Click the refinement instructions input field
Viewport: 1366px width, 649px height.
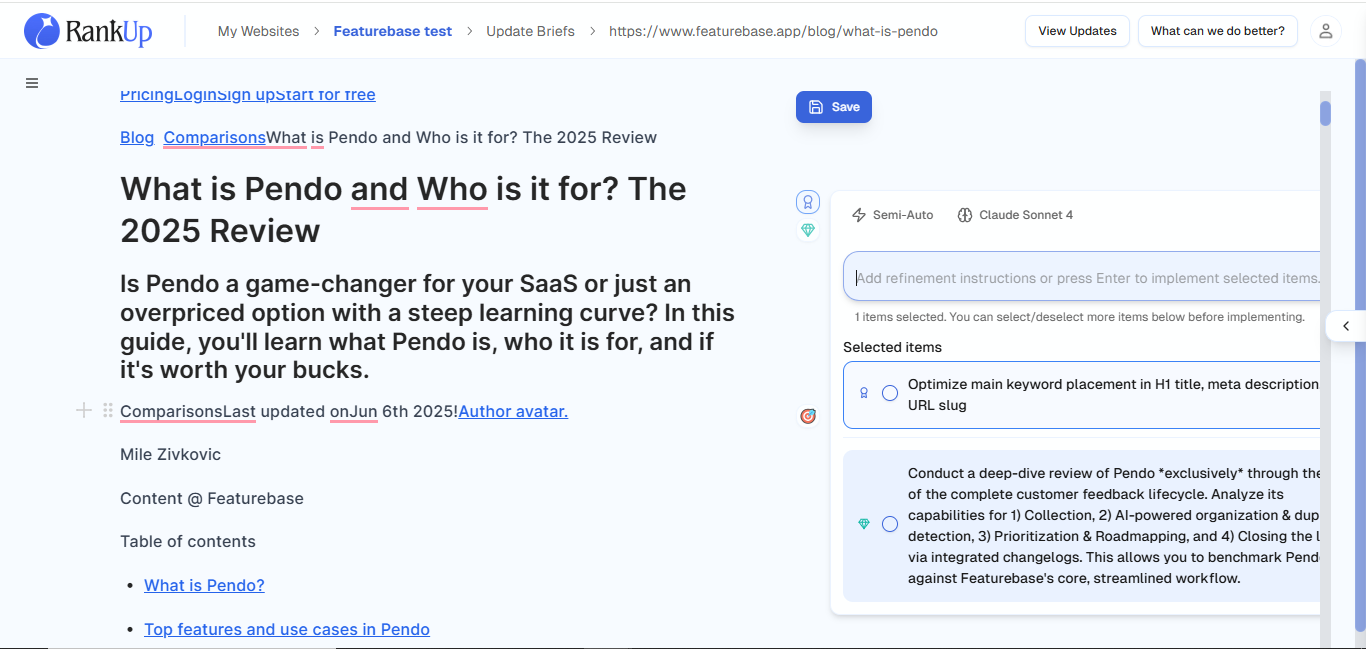1082,277
